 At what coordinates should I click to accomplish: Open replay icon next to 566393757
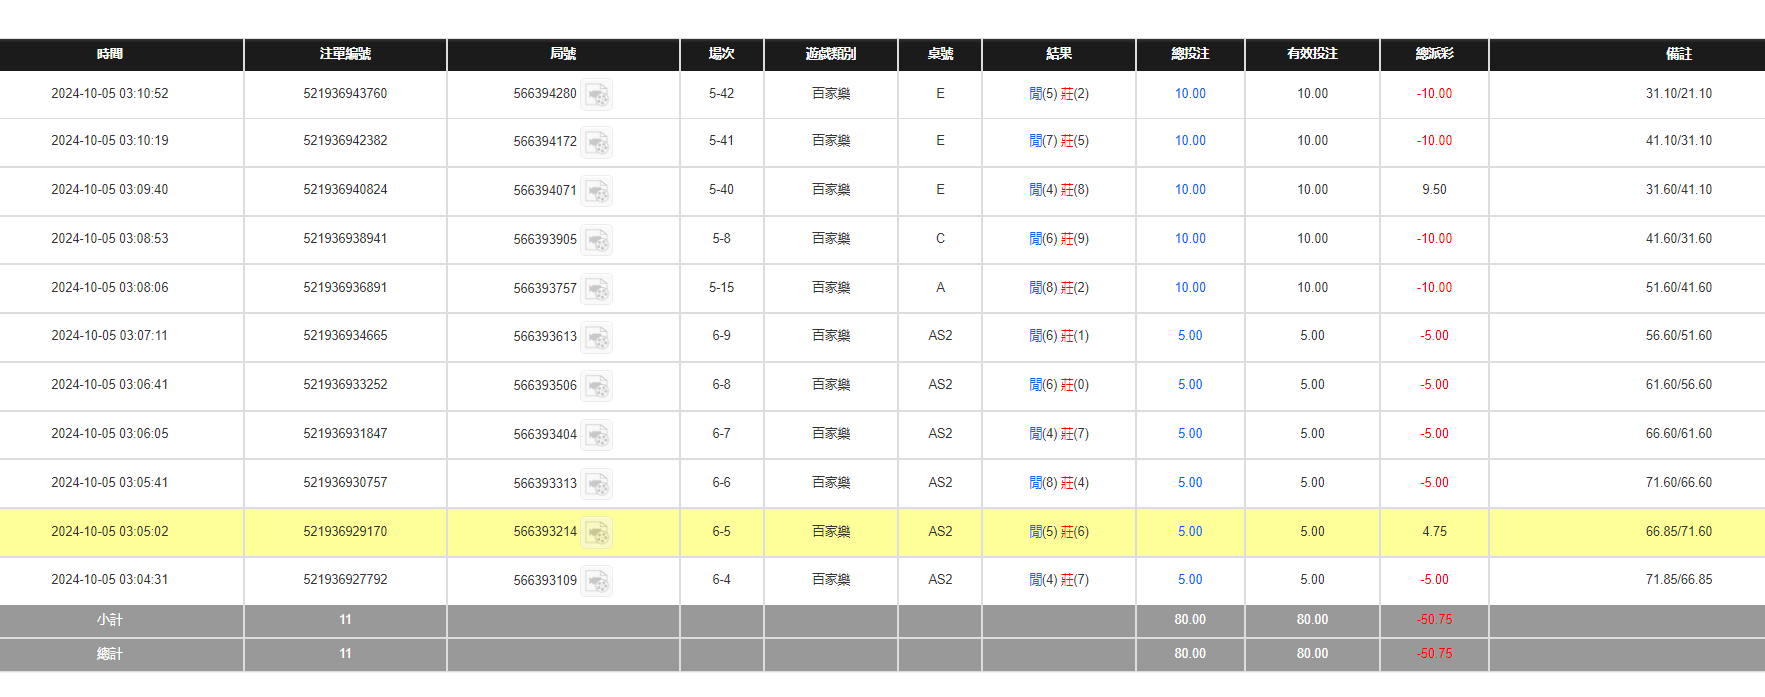tap(597, 289)
